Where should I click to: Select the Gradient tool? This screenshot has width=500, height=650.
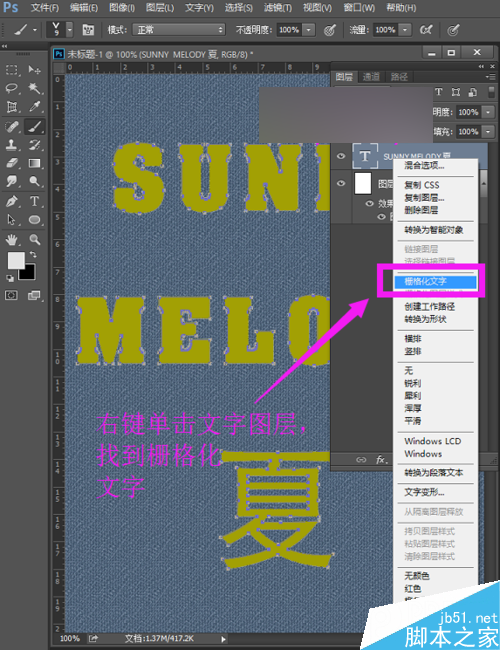pyautogui.click(x=34, y=163)
